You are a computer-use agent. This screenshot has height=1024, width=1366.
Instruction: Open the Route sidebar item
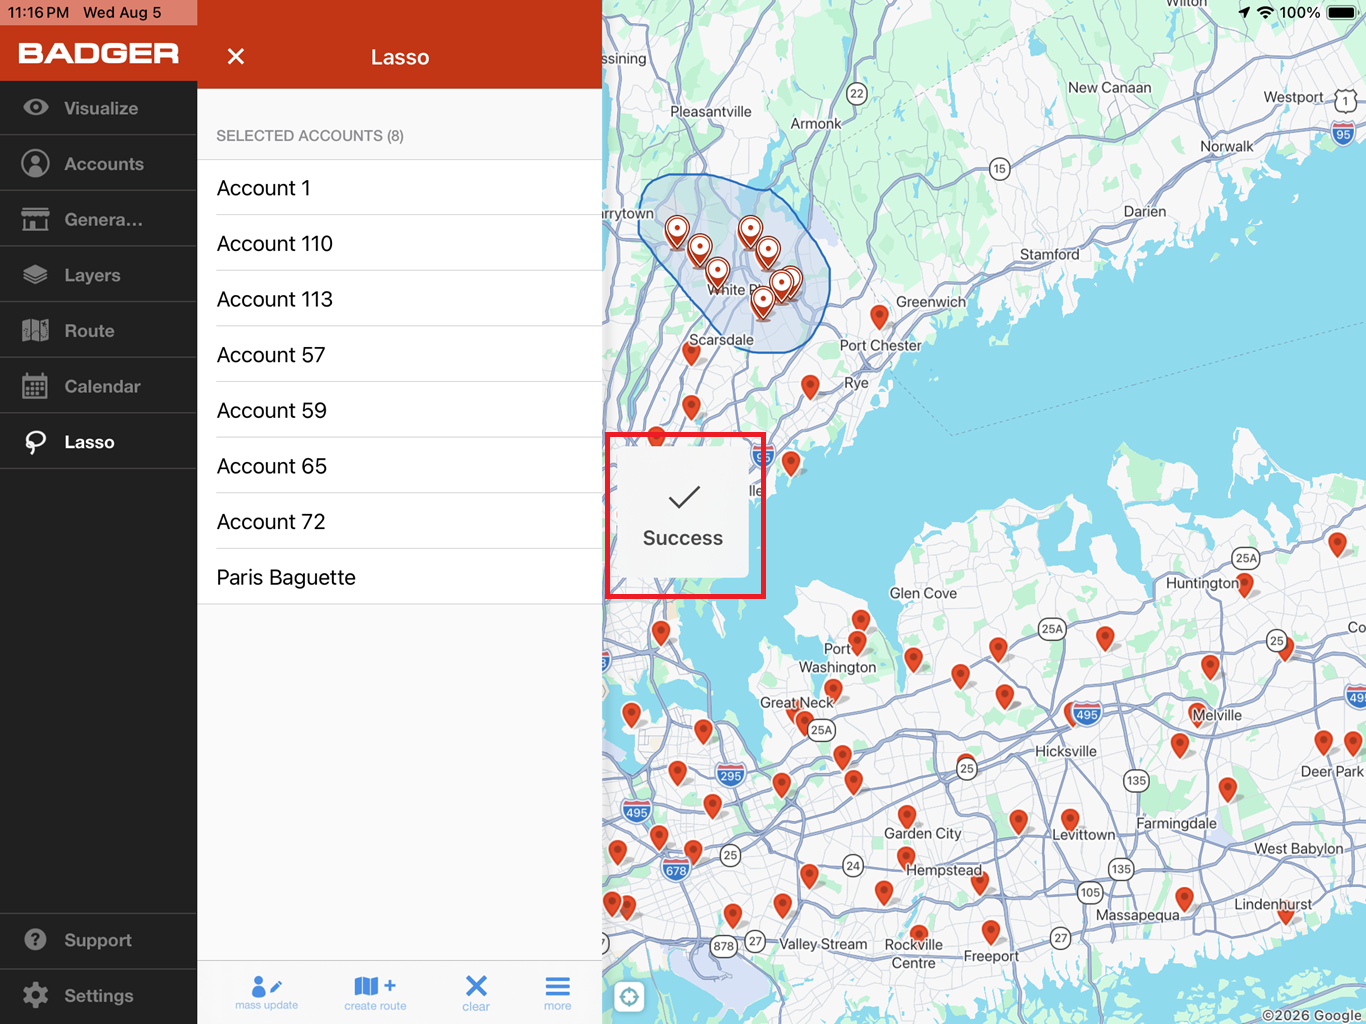coord(98,331)
